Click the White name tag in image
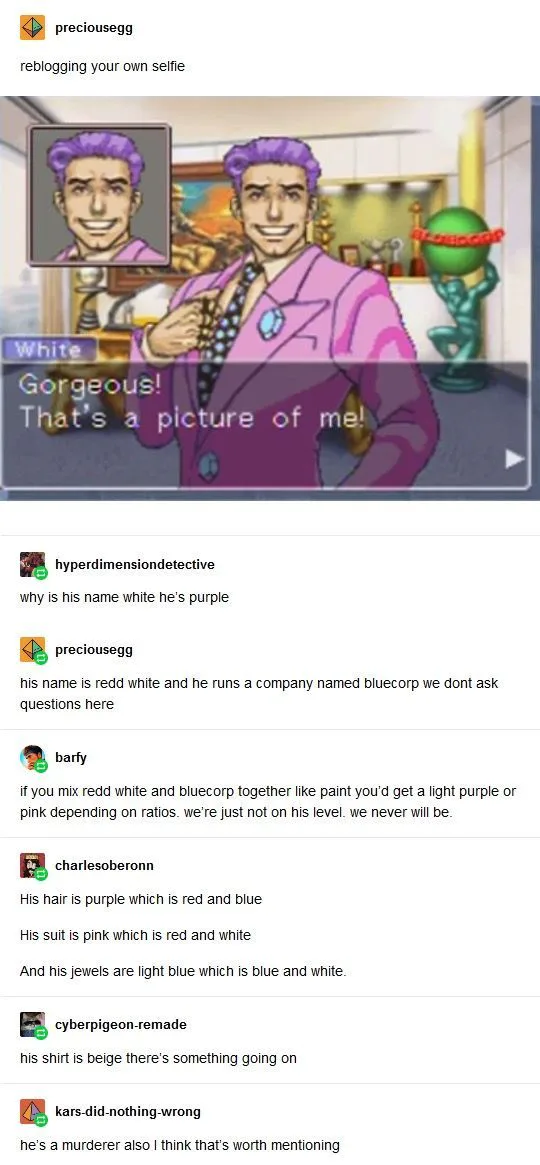This screenshot has height=1165, width=540. tap(48, 350)
